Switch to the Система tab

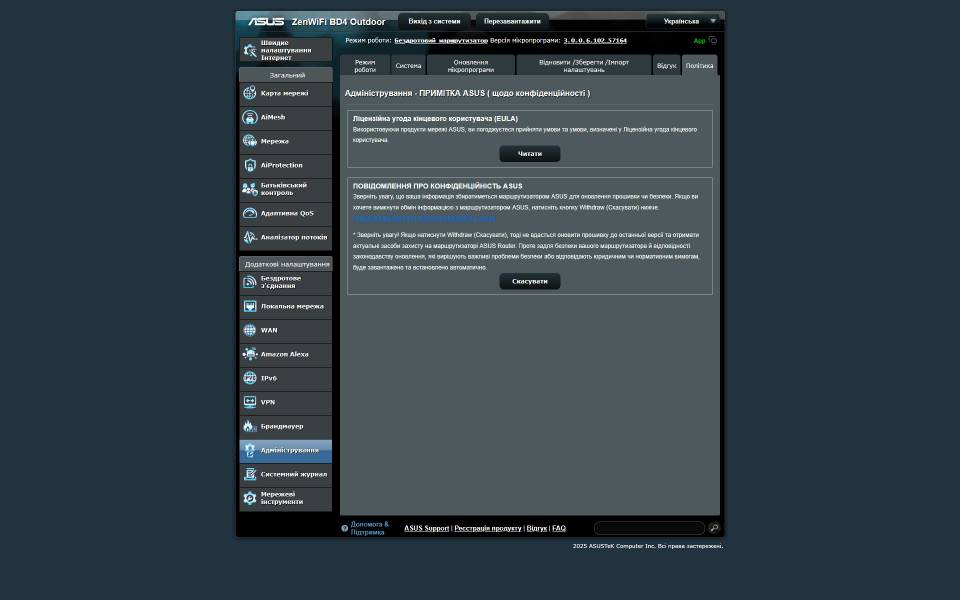[x=408, y=66]
